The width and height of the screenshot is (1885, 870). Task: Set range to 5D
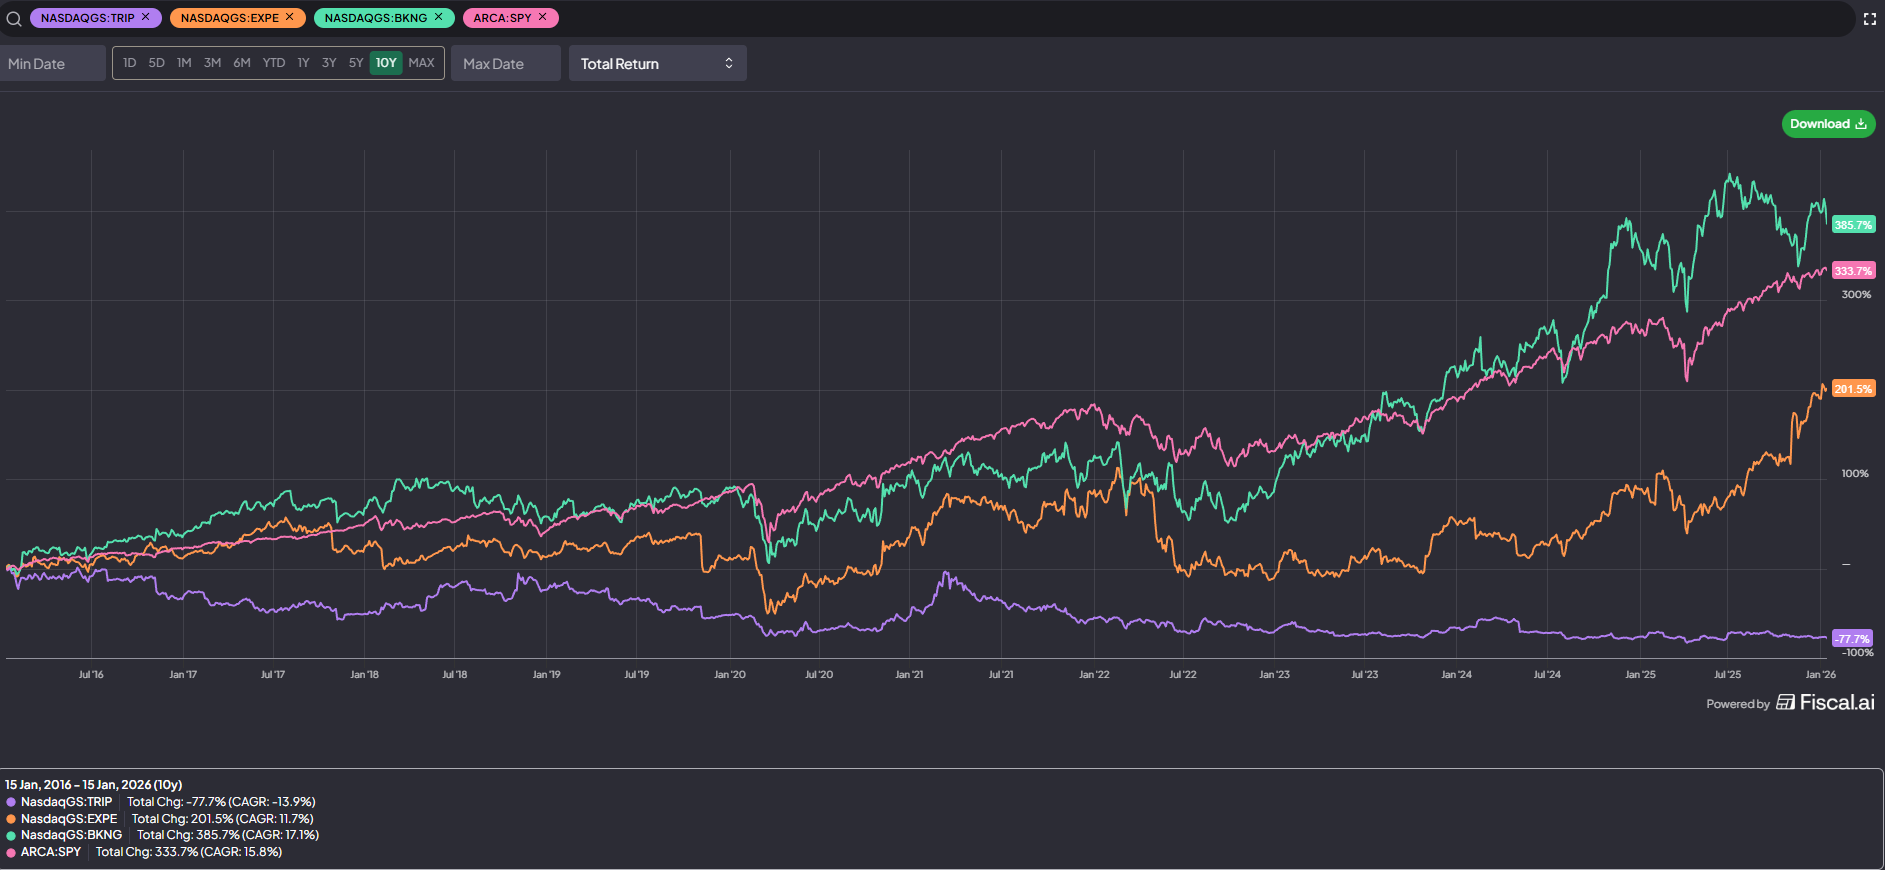pyautogui.click(x=157, y=63)
